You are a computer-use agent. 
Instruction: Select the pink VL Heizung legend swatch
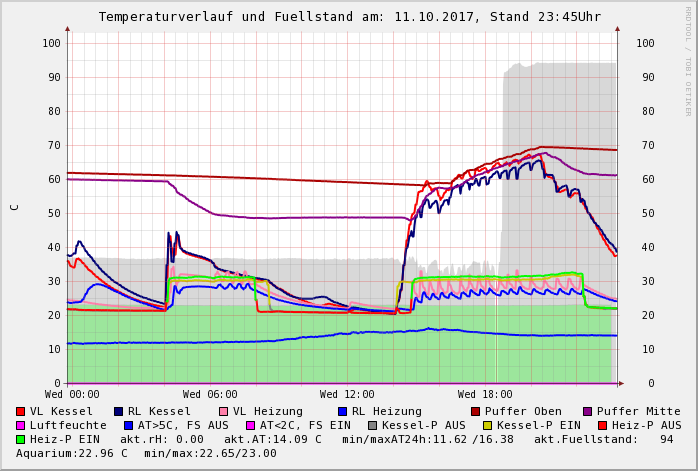[222, 411]
